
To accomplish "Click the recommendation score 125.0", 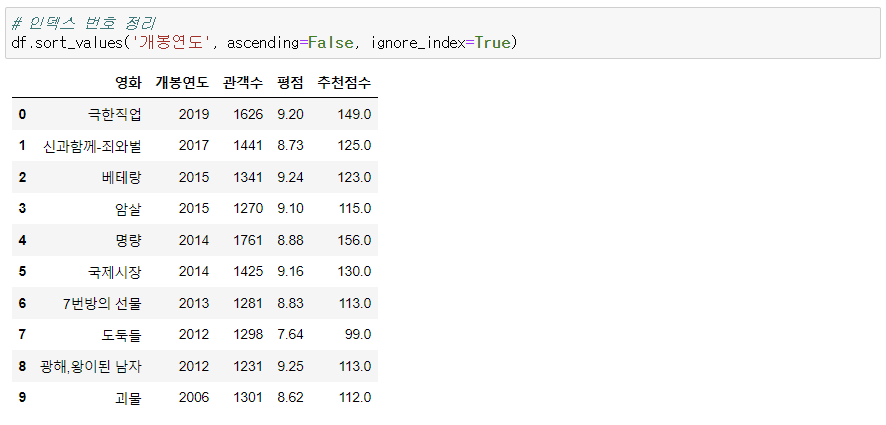I will point(354,146).
